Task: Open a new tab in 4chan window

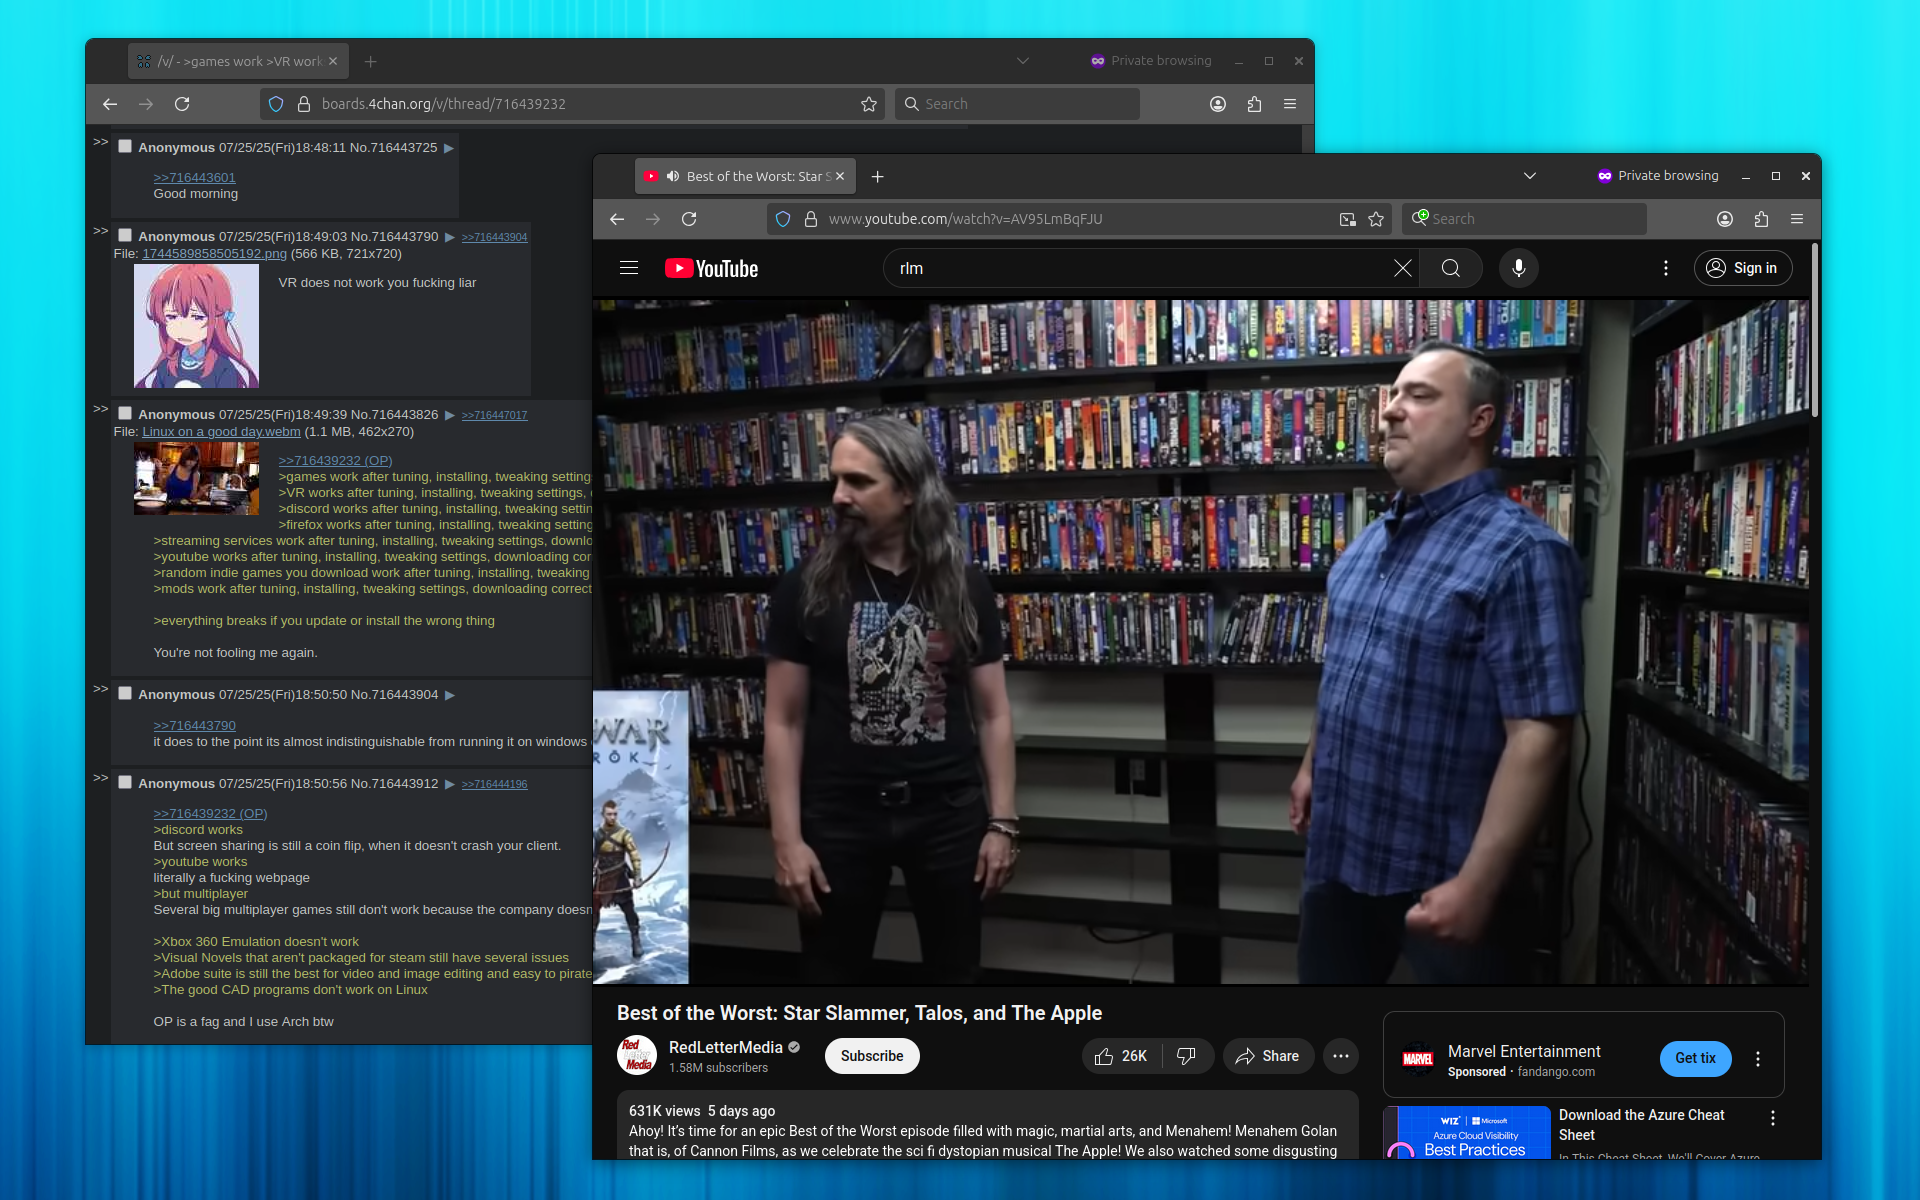Action: [370, 61]
